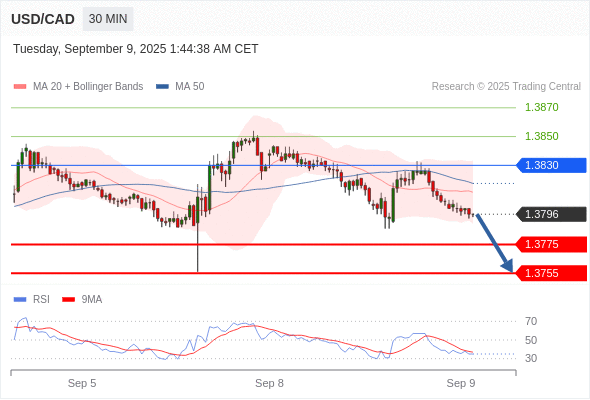590x400 pixels.
Task: Click the 30 MIN timeframe badge
Action: click(108, 19)
